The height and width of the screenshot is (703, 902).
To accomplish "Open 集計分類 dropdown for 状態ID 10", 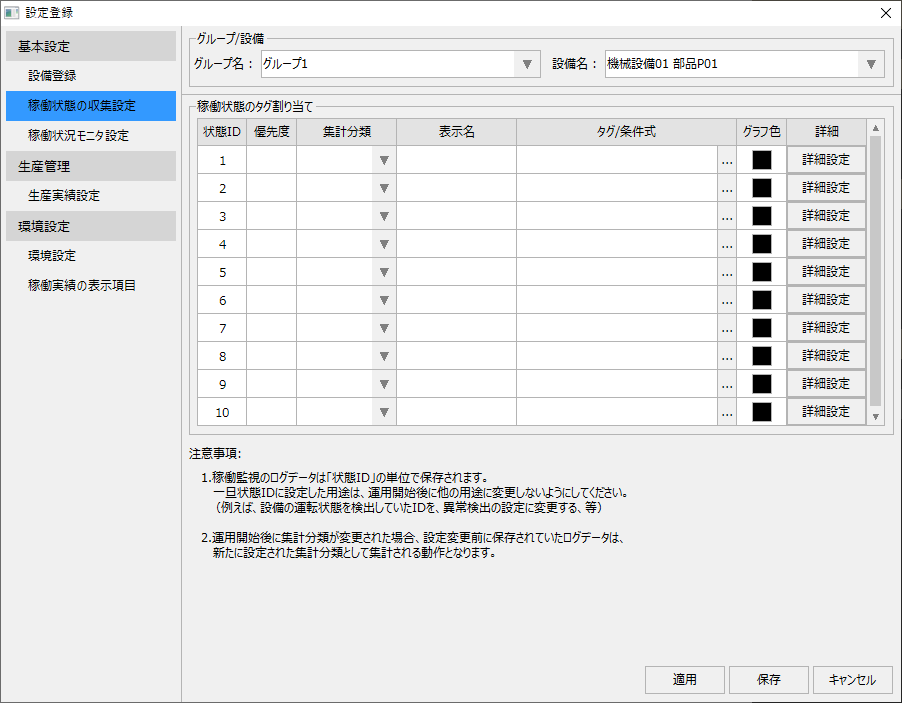I will point(383,411).
